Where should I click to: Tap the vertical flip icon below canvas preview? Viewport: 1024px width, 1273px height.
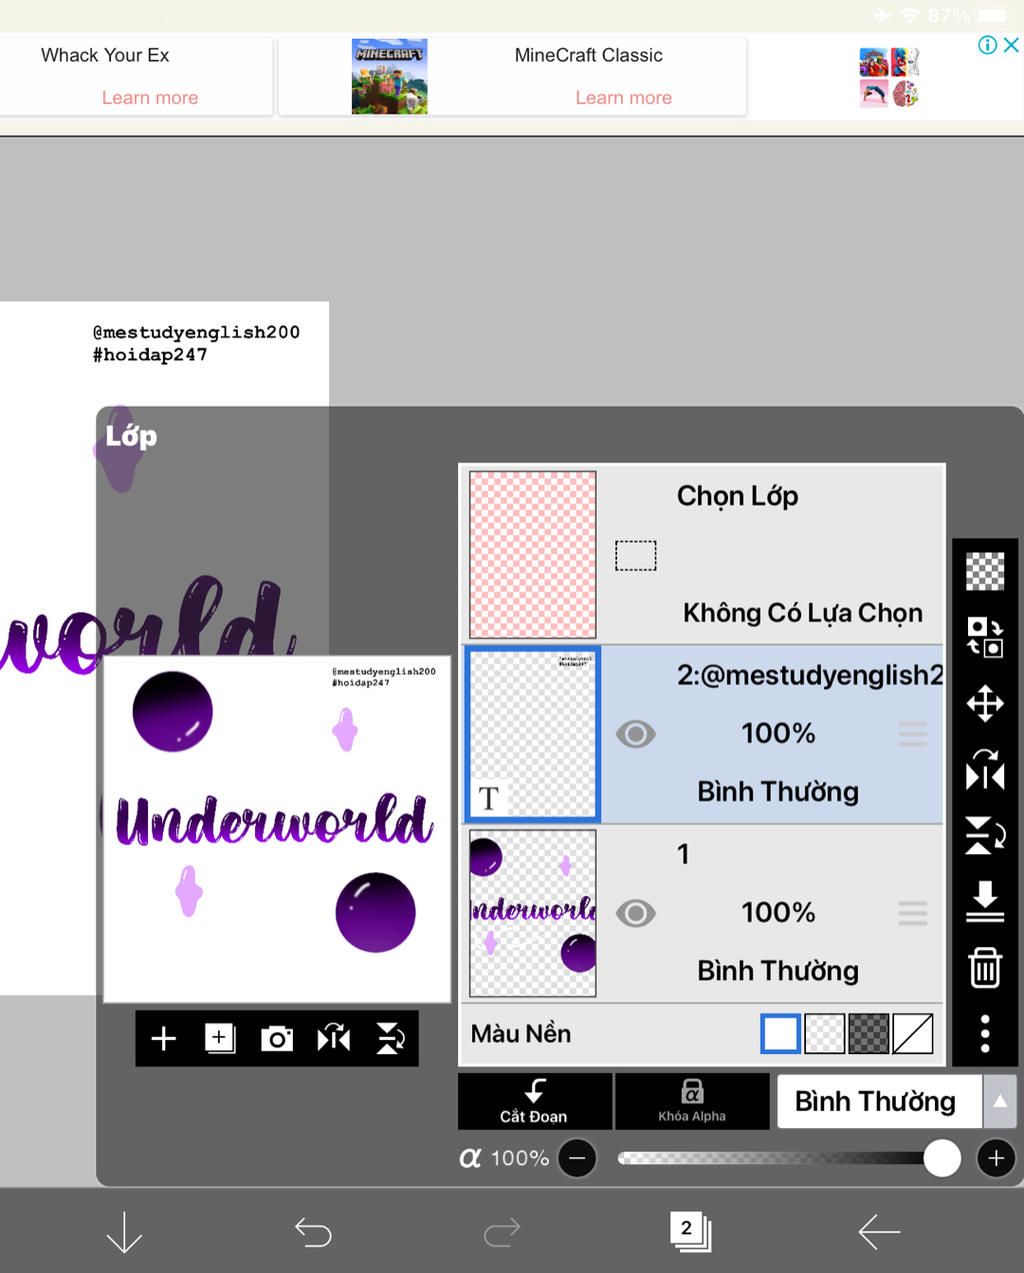390,1039
